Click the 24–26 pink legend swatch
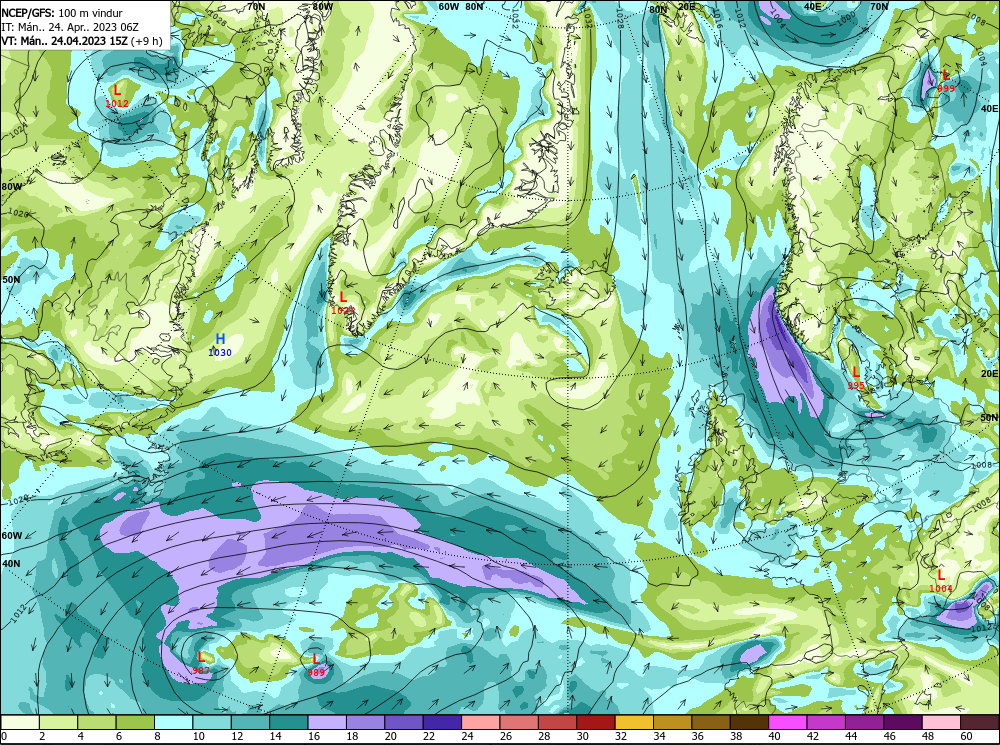This screenshot has width=1000, height=745. [x=481, y=722]
